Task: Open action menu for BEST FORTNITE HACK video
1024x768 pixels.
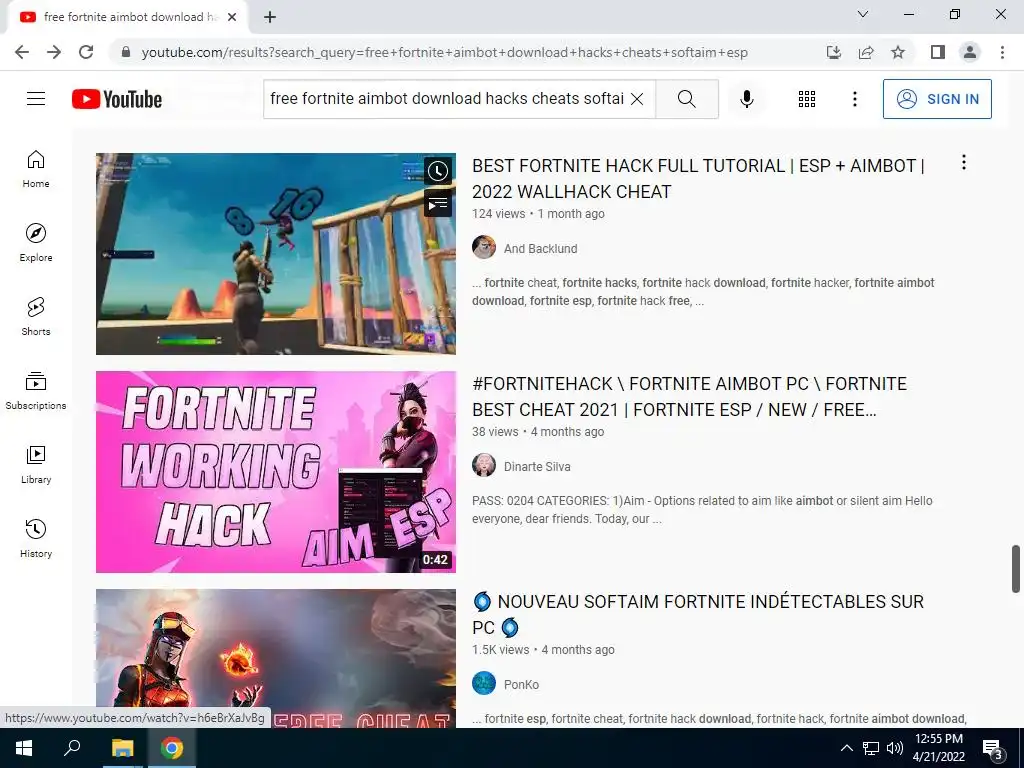Action: point(963,163)
